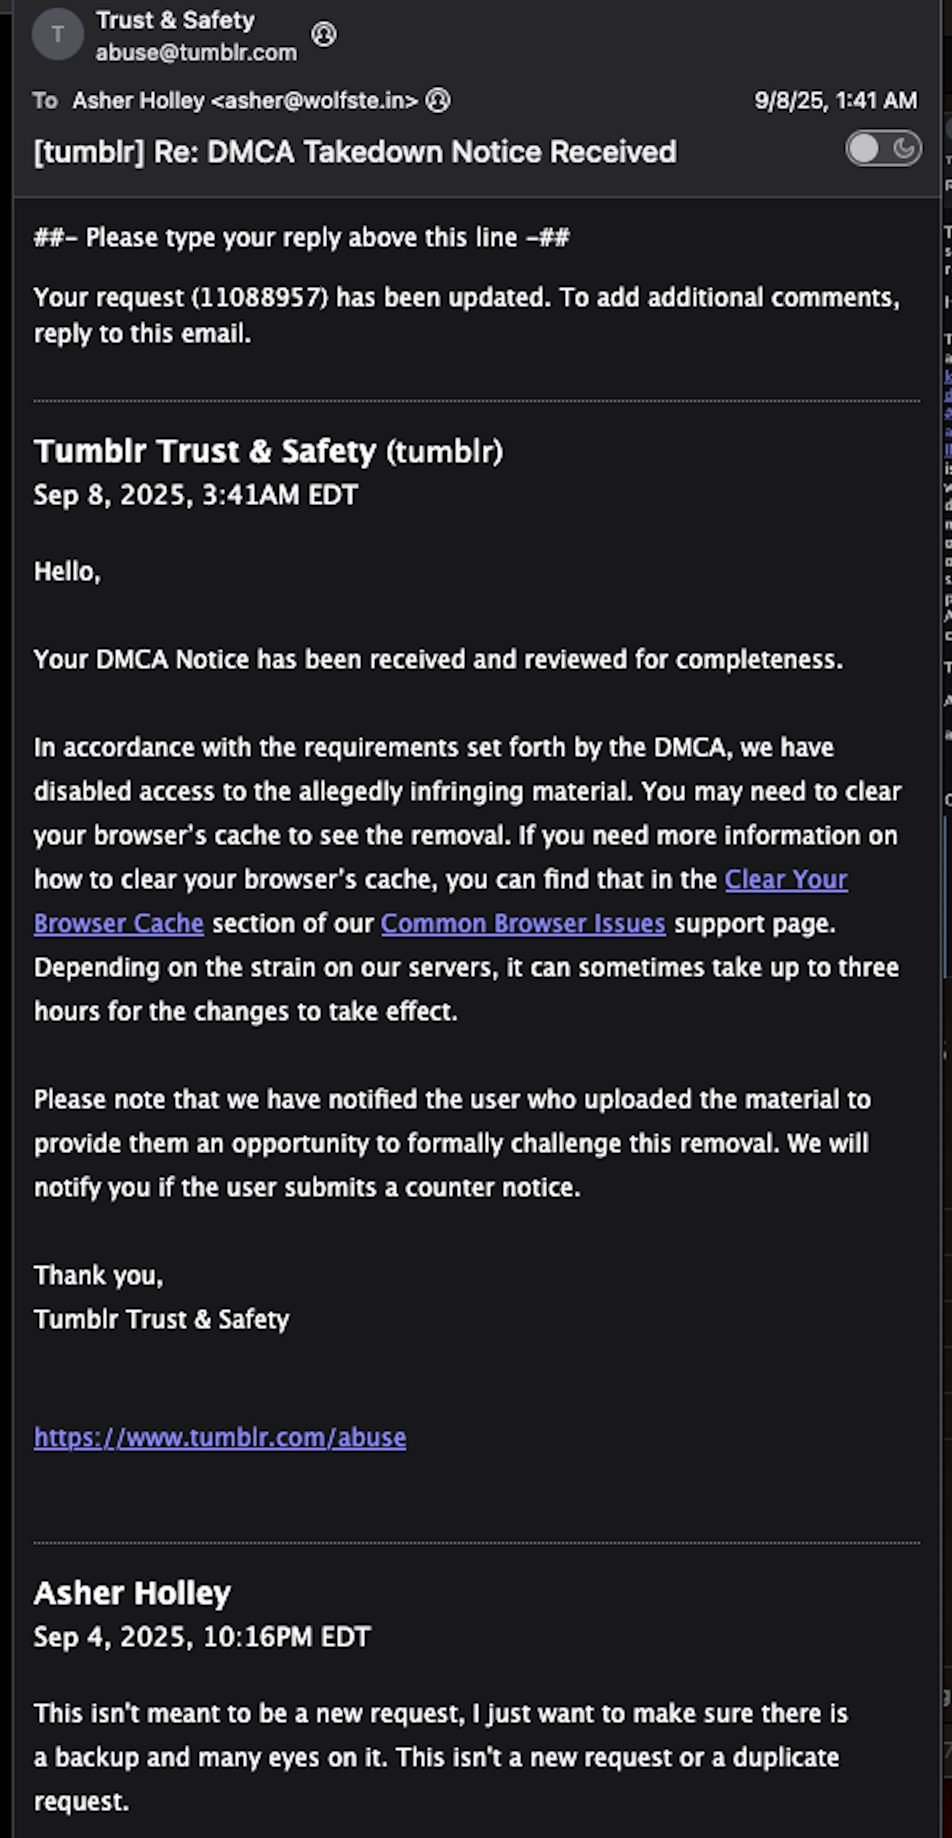
Task: Click the abuse@tumblr.com sender address
Action: (196, 52)
